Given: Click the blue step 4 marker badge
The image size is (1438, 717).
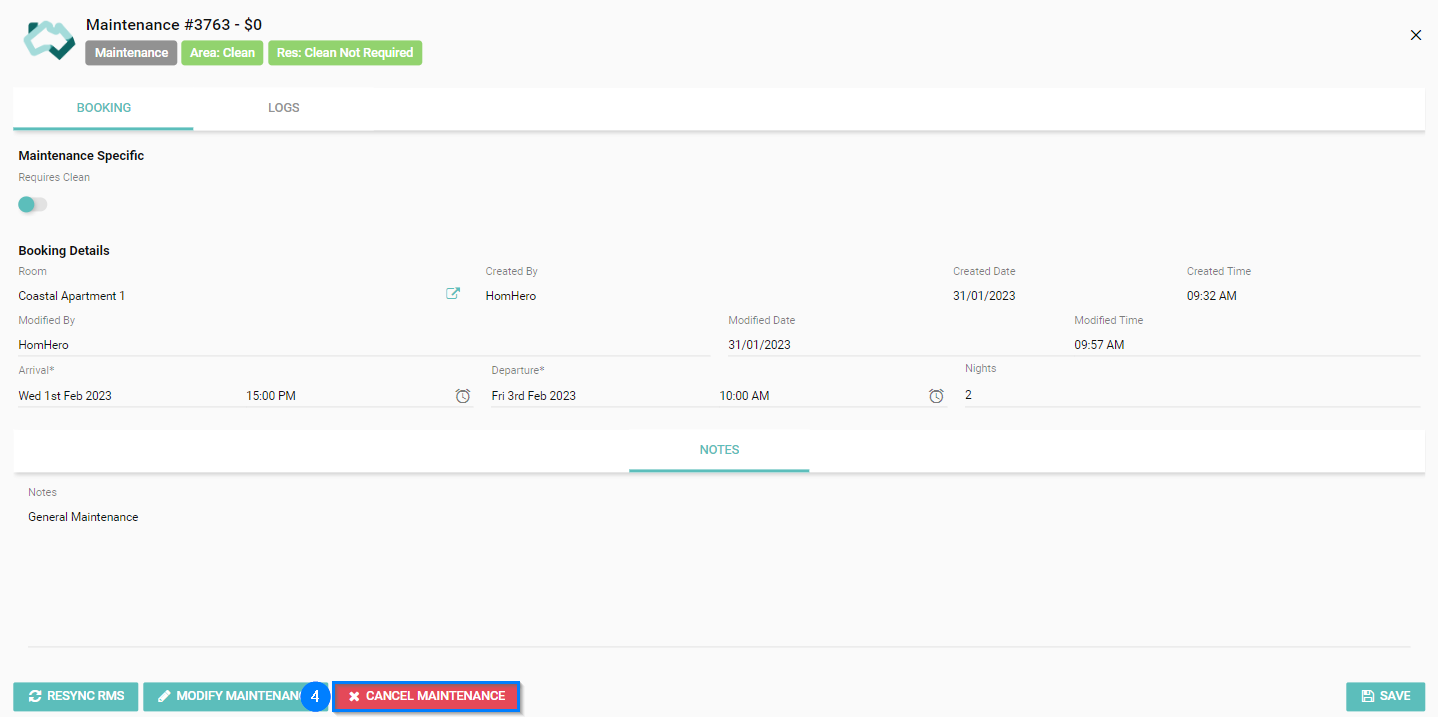Looking at the screenshot, I should [315, 697].
